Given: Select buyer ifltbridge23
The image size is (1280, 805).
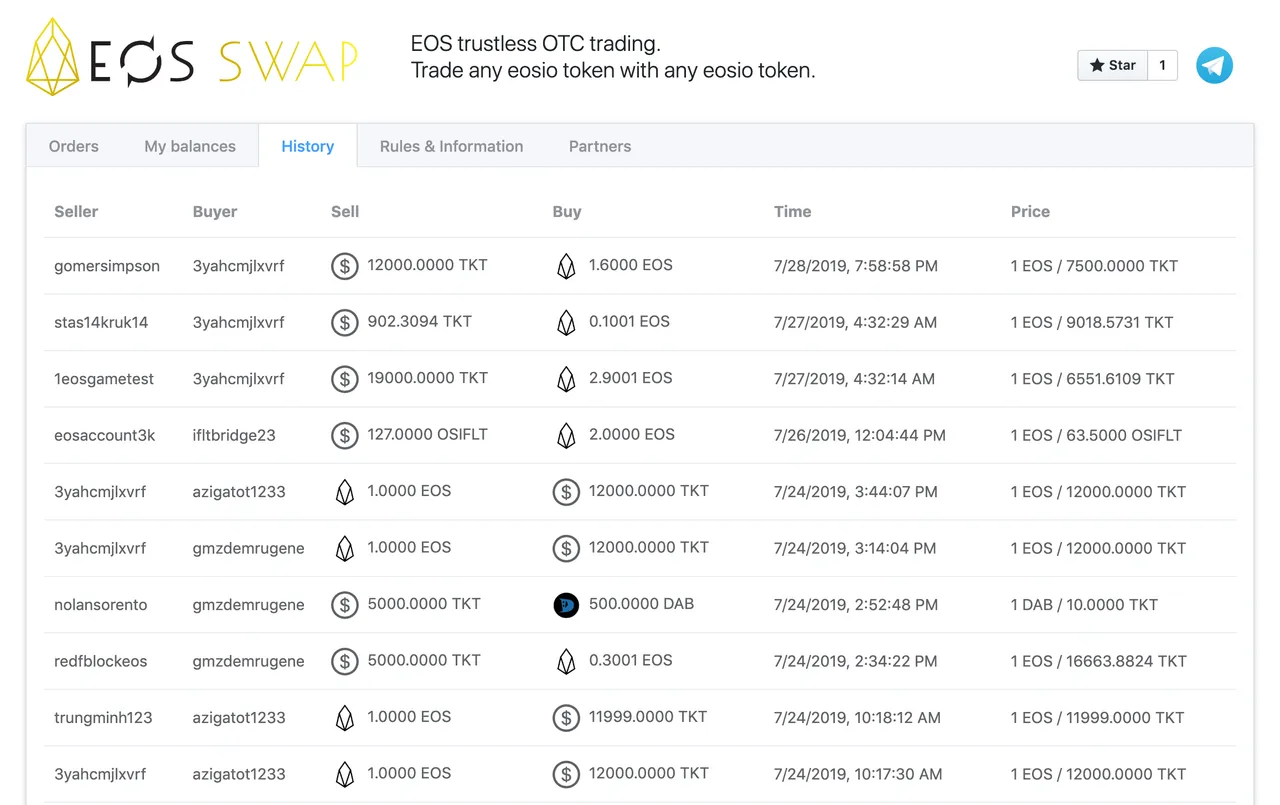Looking at the screenshot, I should [234, 435].
